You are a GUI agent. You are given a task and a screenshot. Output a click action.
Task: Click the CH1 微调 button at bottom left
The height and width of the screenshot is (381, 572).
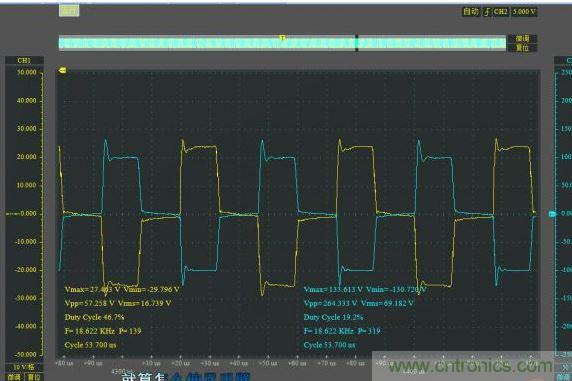[14, 377]
